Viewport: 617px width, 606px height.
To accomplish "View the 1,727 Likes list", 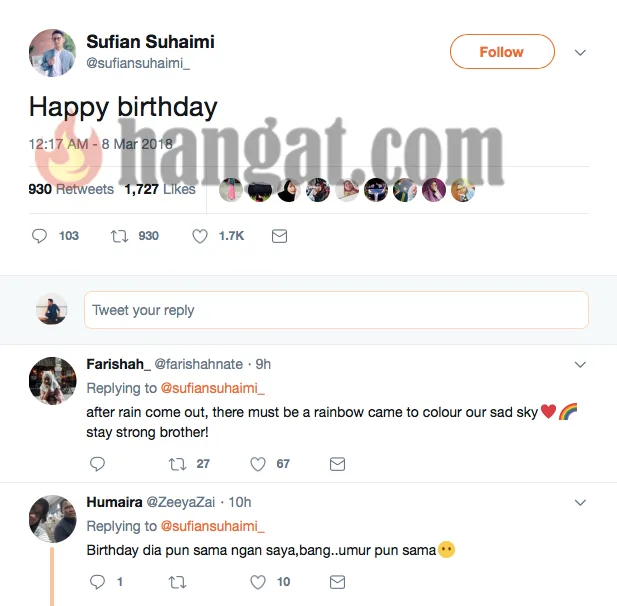I will point(160,189).
